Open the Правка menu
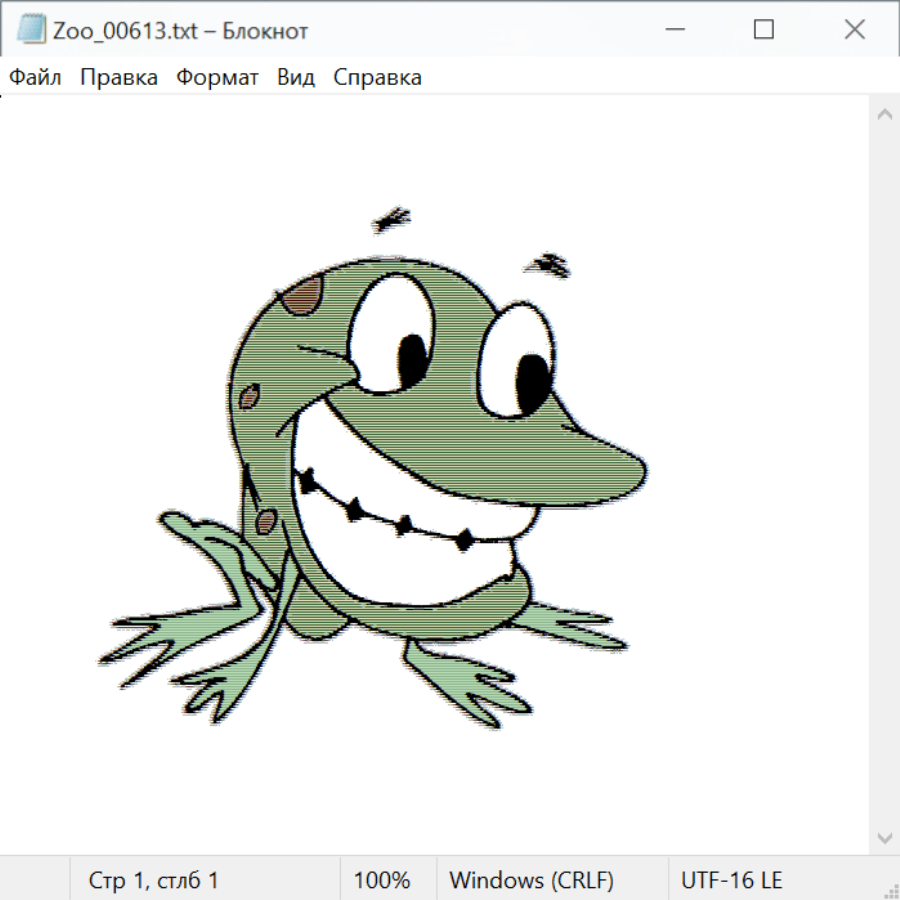900x900 pixels. point(119,78)
